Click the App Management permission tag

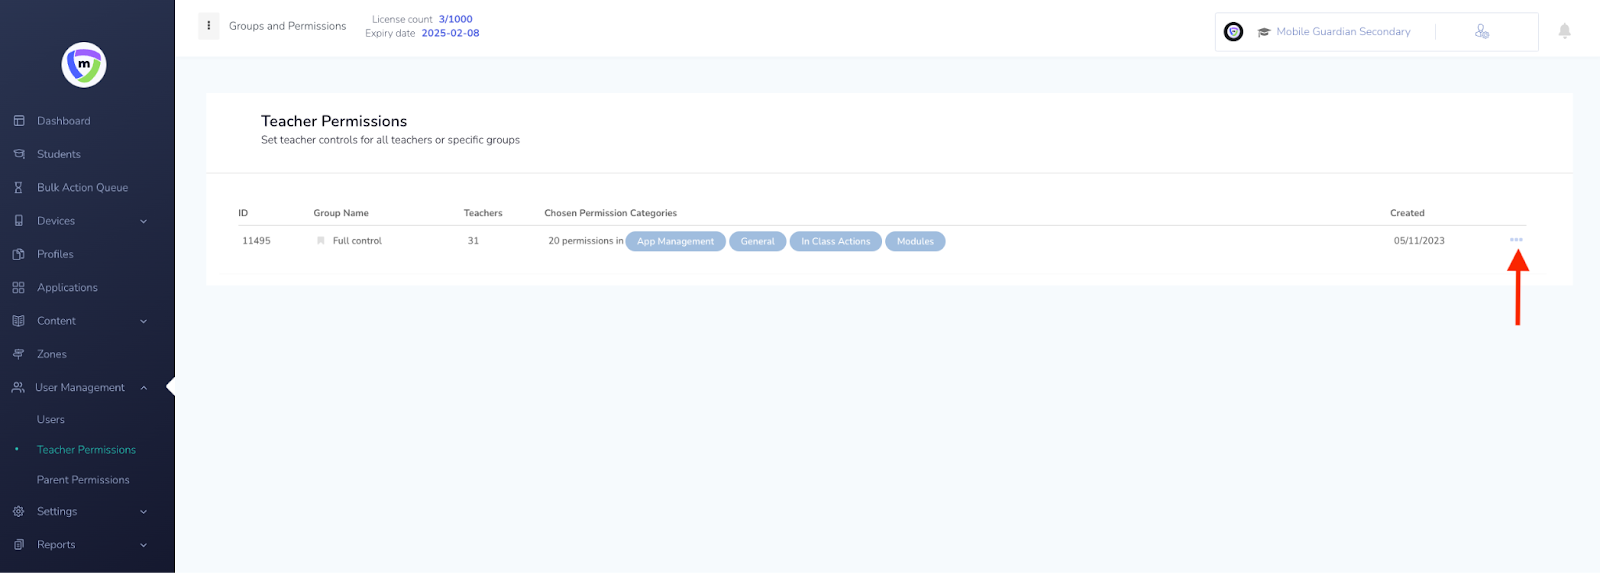click(x=675, y=241)
